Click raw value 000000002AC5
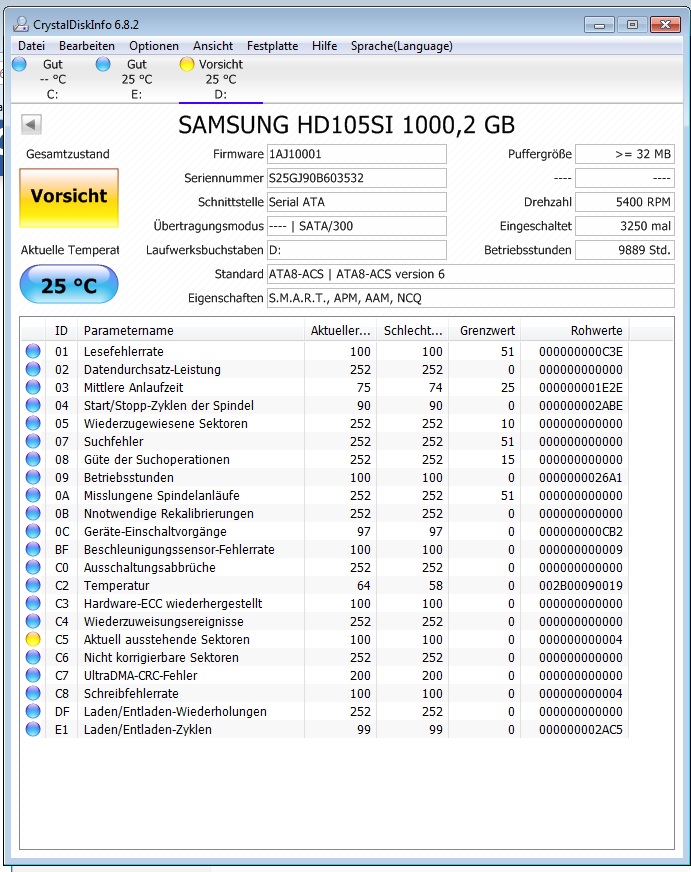 [580, 730]
